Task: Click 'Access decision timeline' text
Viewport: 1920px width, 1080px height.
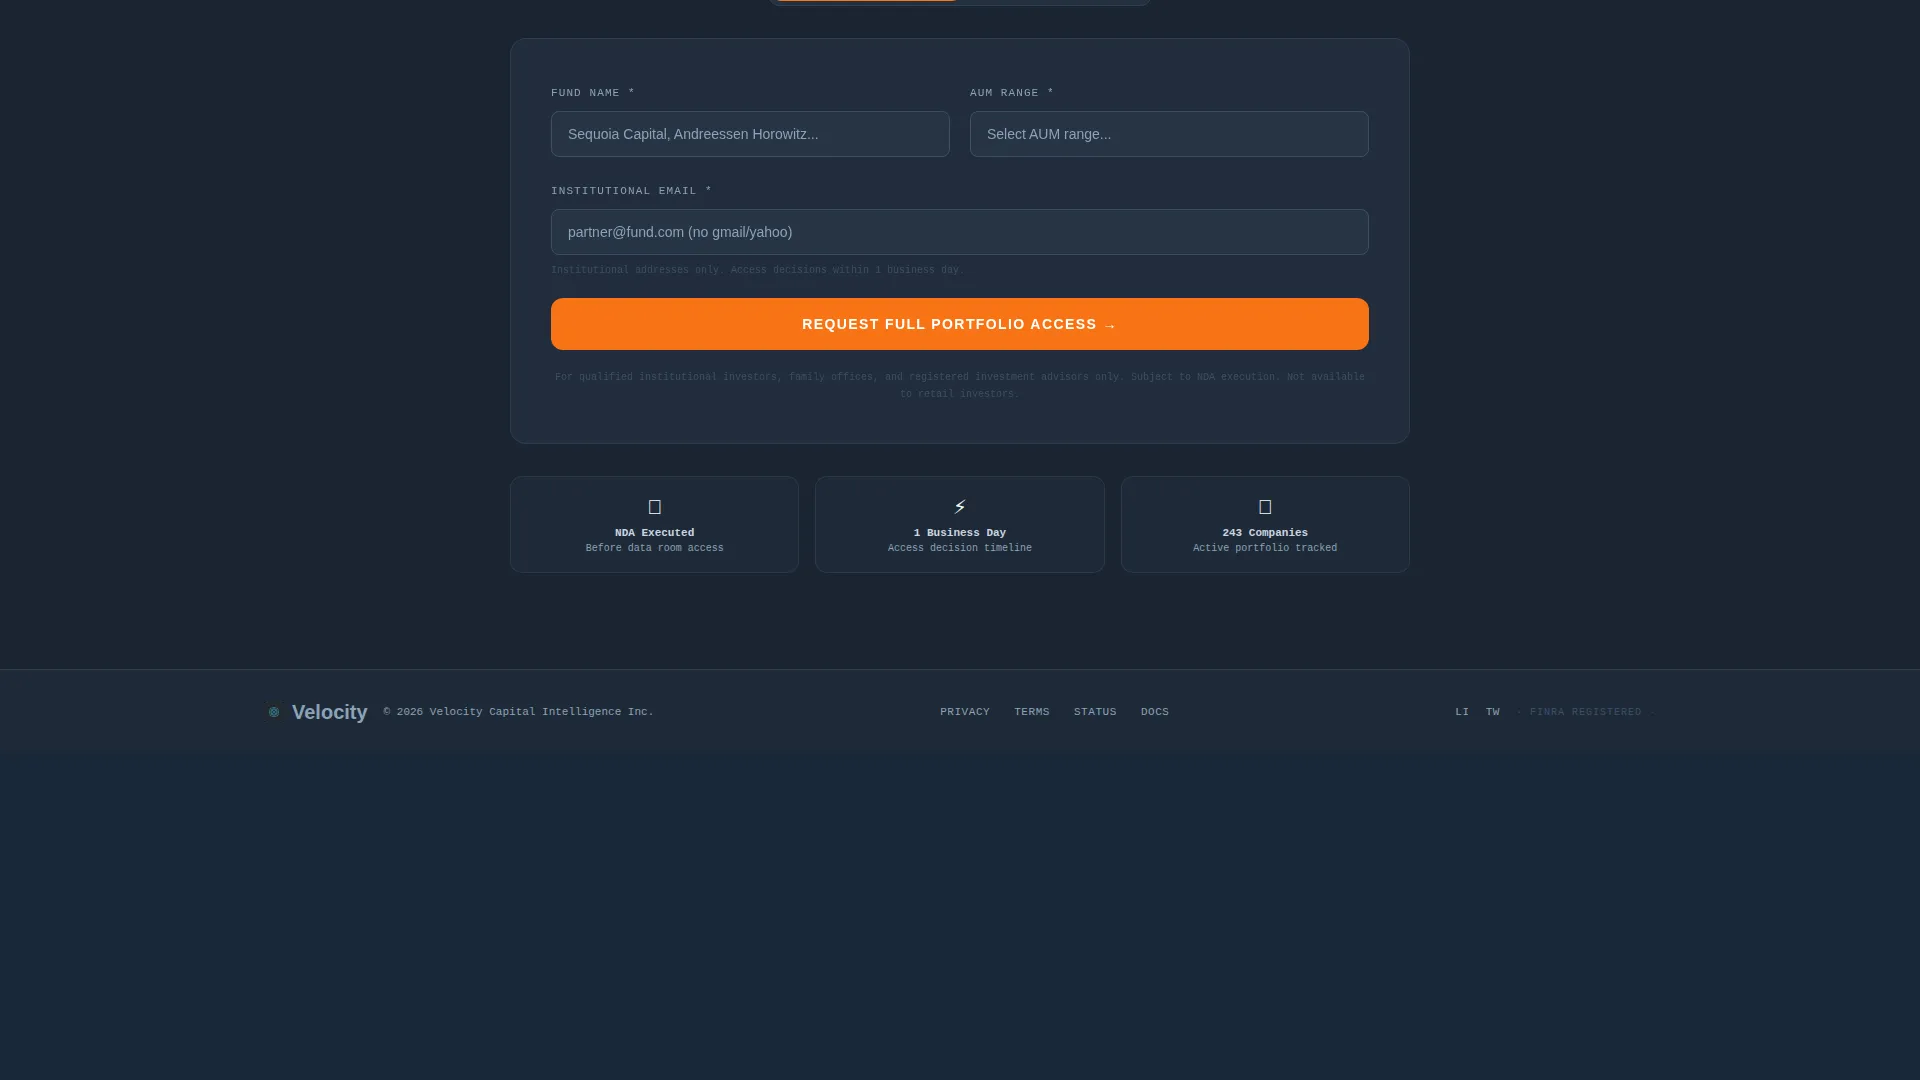Action: [x=960, y=548]
